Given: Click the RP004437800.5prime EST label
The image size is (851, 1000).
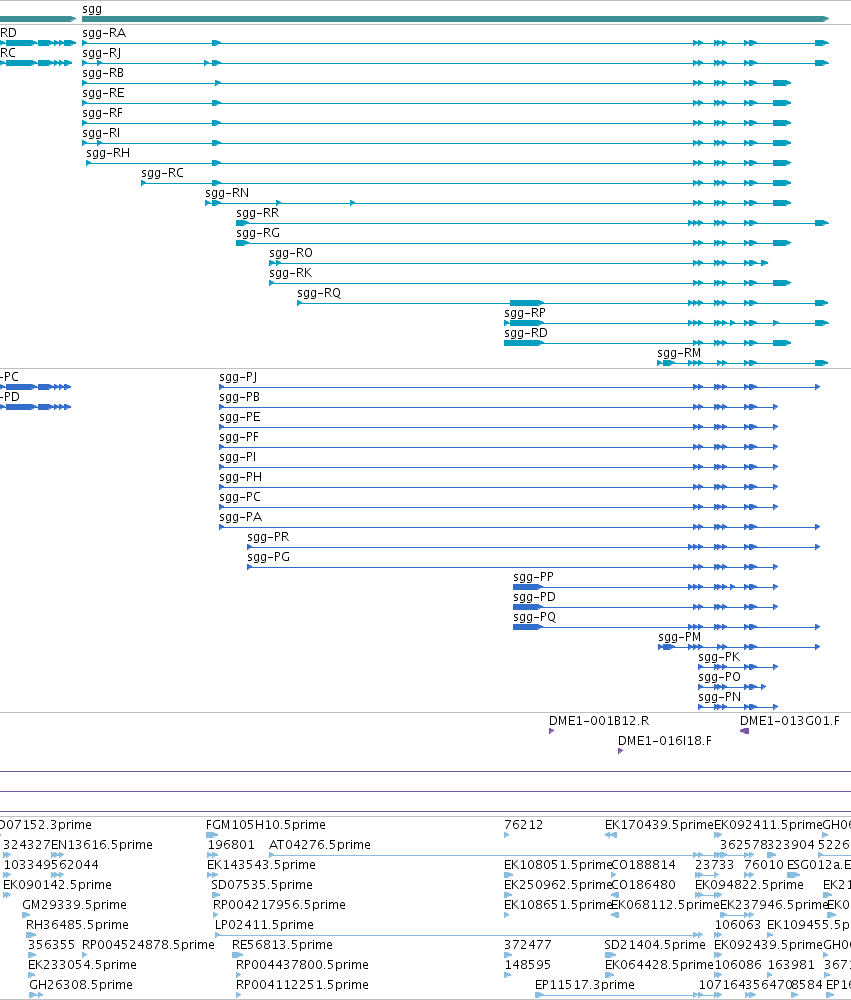Looking at the screenshot, I should coord(302,964).
